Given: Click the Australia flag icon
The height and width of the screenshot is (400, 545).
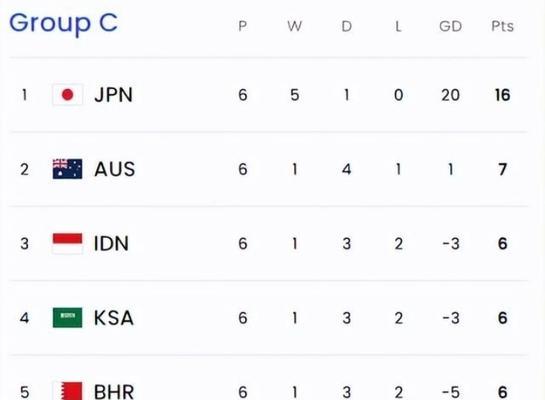Looking at the screenshot, I should click(67, 169).
